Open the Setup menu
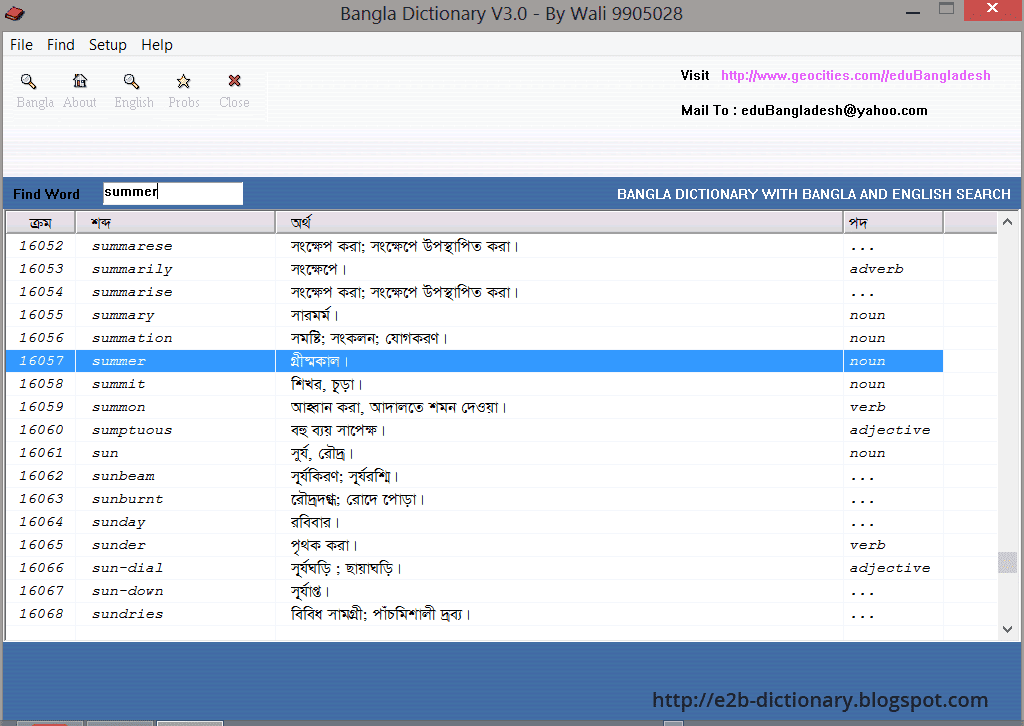Viewport: 1024px width, 726px height. (108, 45)
